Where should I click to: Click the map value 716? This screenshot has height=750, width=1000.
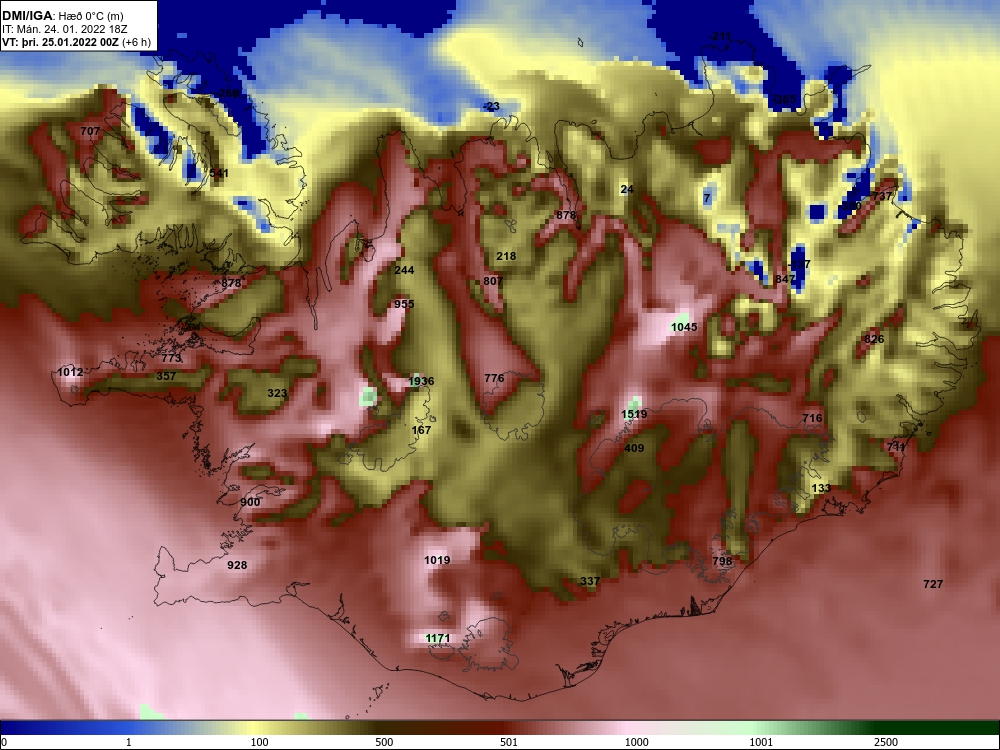[812, 418]
